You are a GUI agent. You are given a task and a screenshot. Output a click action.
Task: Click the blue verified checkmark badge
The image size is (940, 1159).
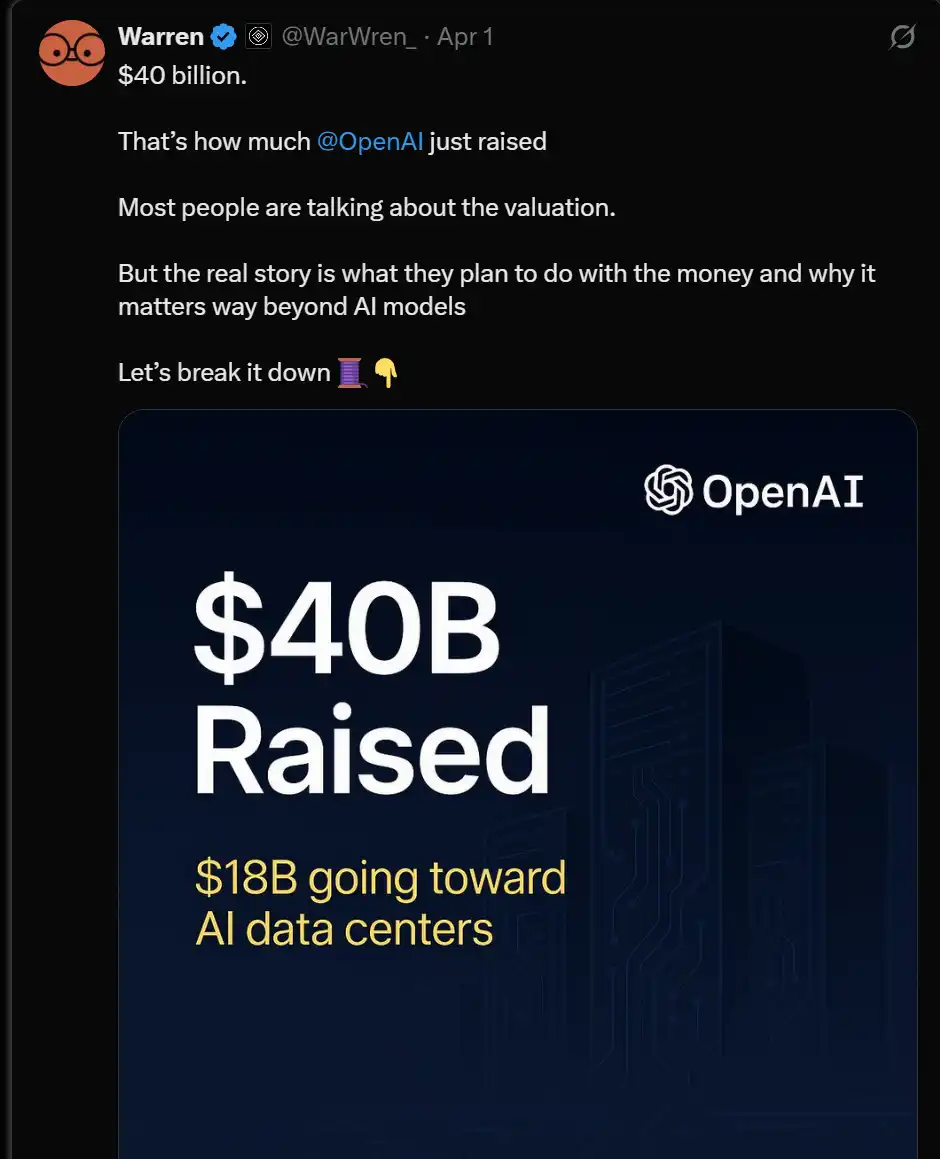click(x=223, y=37)
